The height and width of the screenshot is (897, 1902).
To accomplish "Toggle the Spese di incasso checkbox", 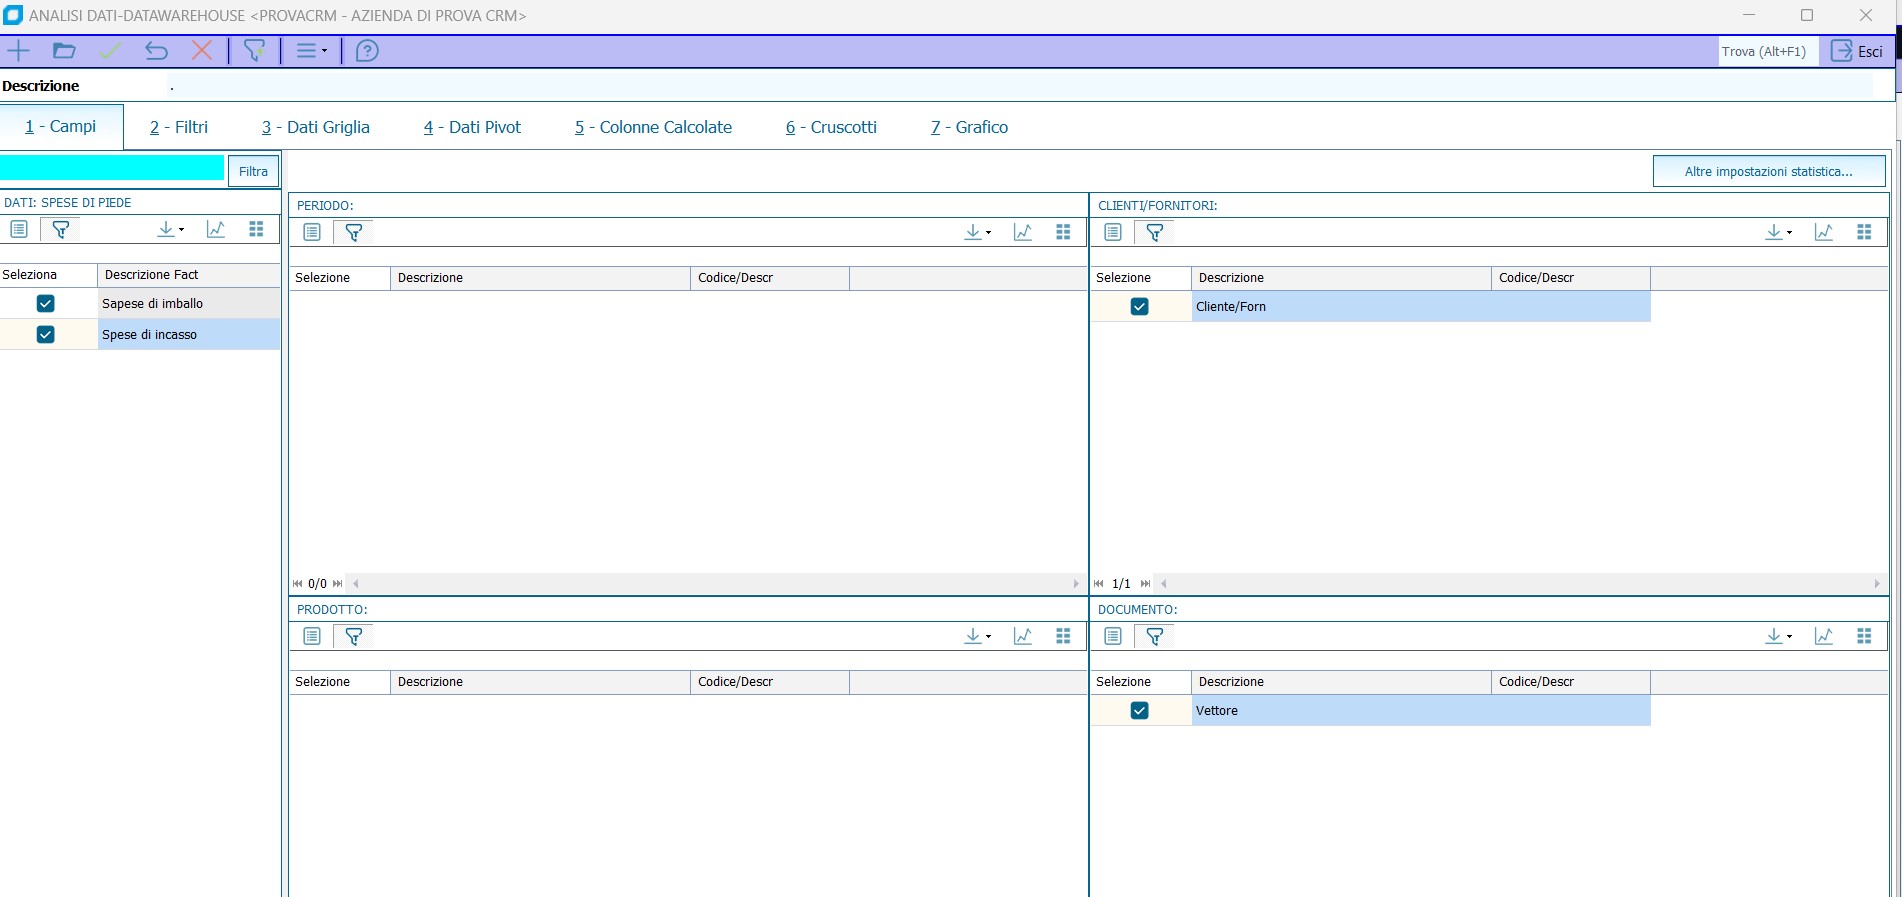I will coord(45,335).
